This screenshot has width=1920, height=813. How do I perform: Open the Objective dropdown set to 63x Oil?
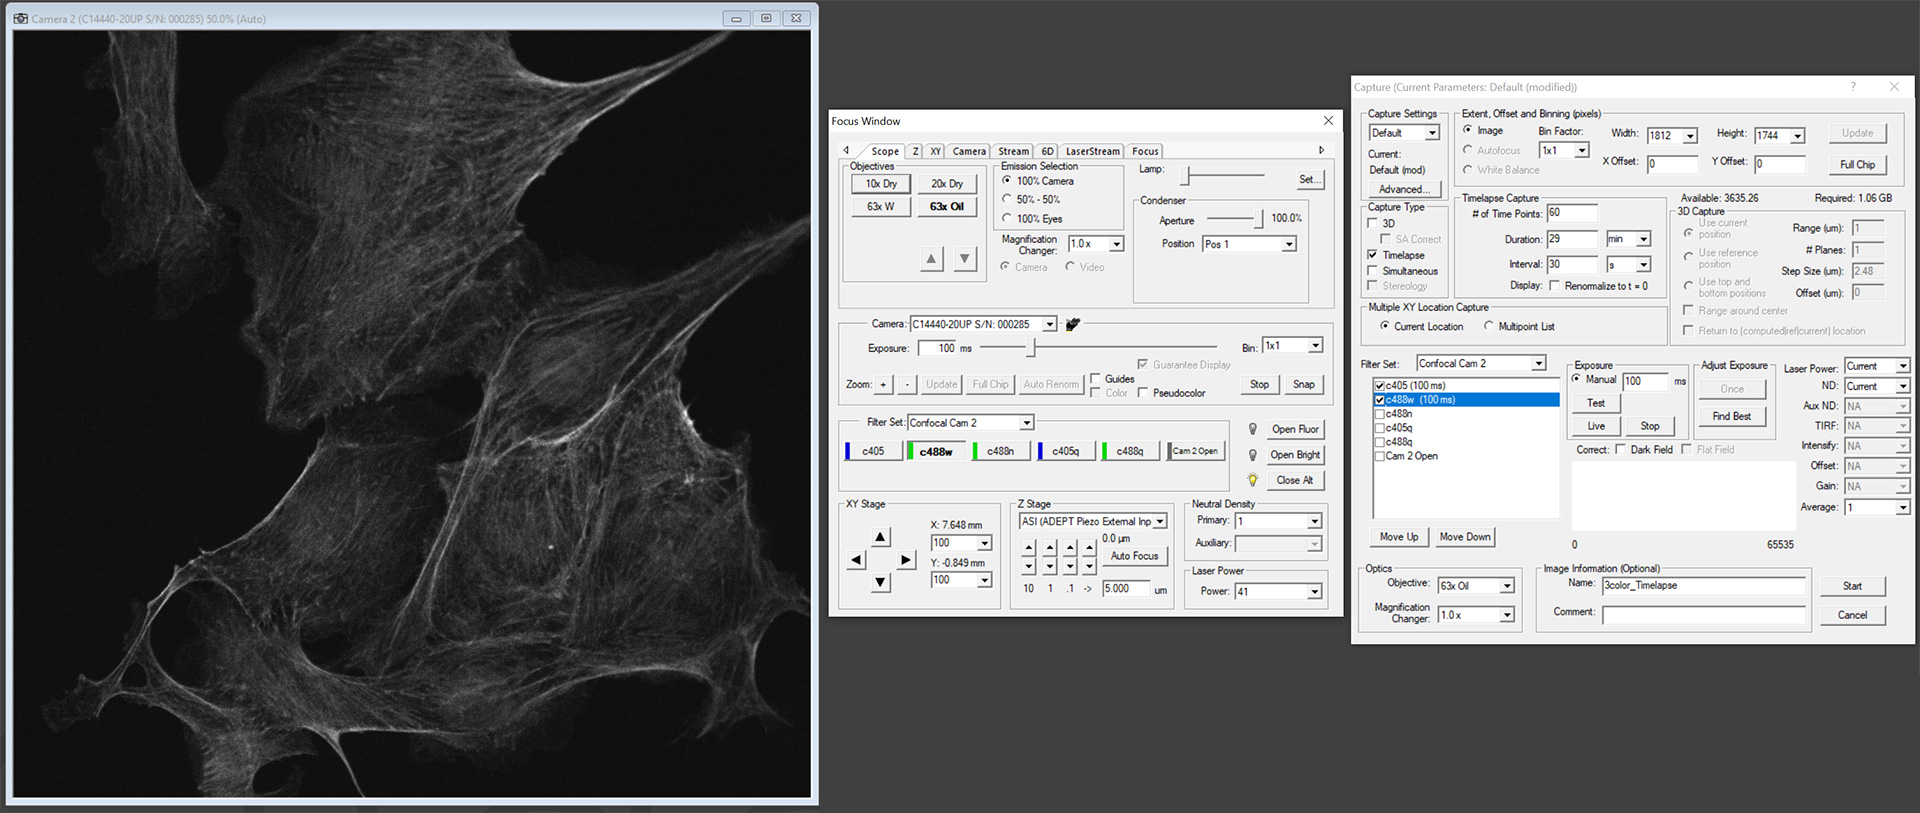click(x=1506, y=586)
